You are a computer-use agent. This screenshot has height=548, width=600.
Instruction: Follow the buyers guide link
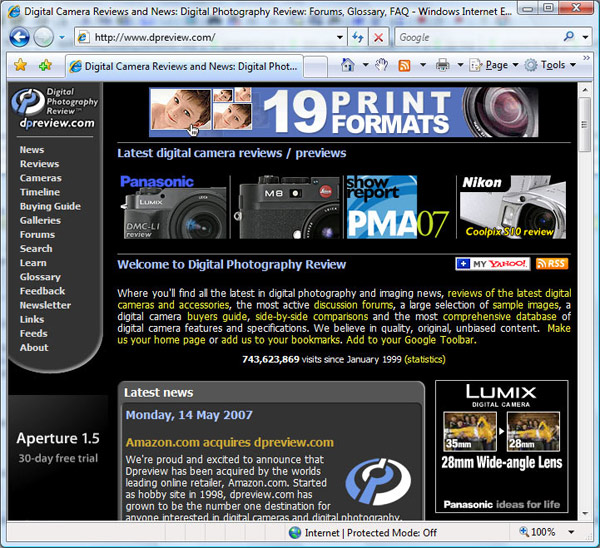coord(217,317)
